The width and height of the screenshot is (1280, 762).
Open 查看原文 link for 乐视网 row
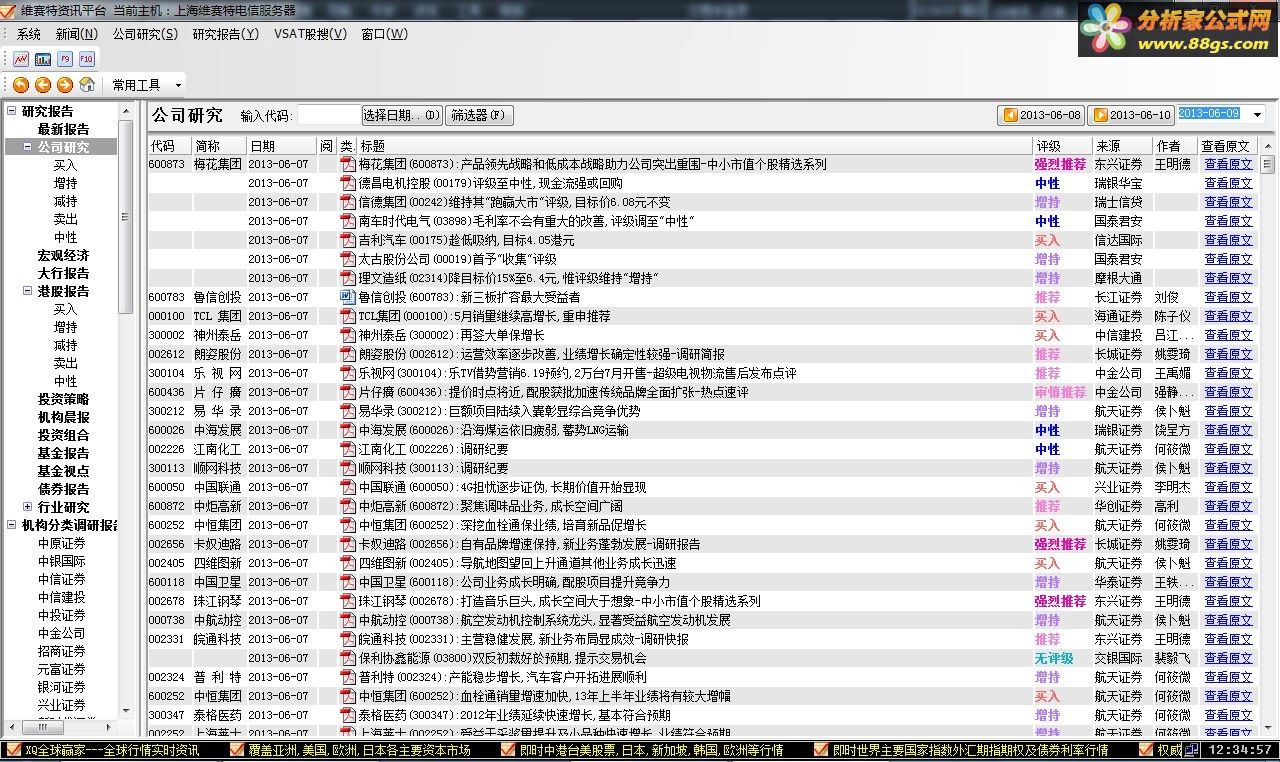(1228, 373)
